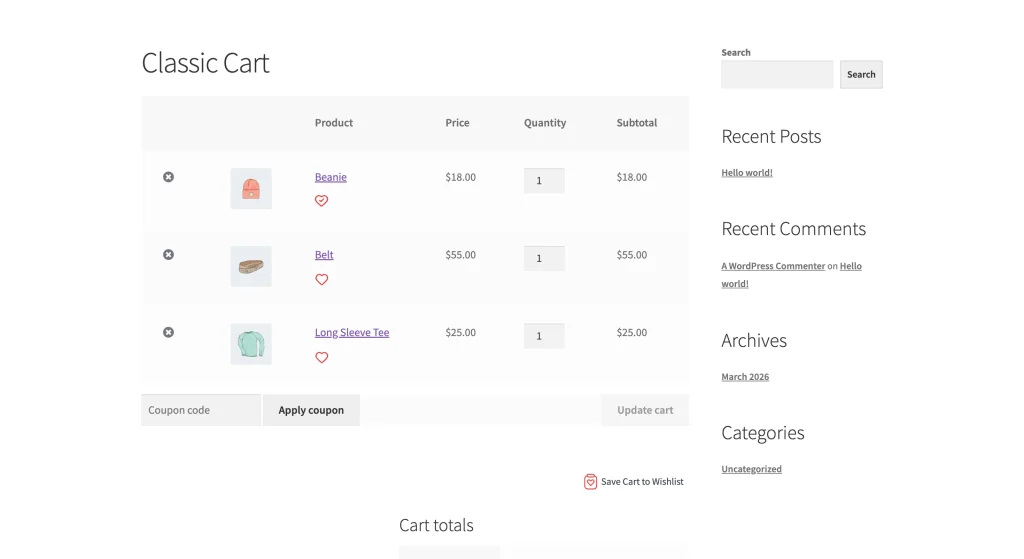This screenshot has height=559, width=1024.
Task: Click the sidebar Search button
Action: pyautogui.click(x=861, y=74)
